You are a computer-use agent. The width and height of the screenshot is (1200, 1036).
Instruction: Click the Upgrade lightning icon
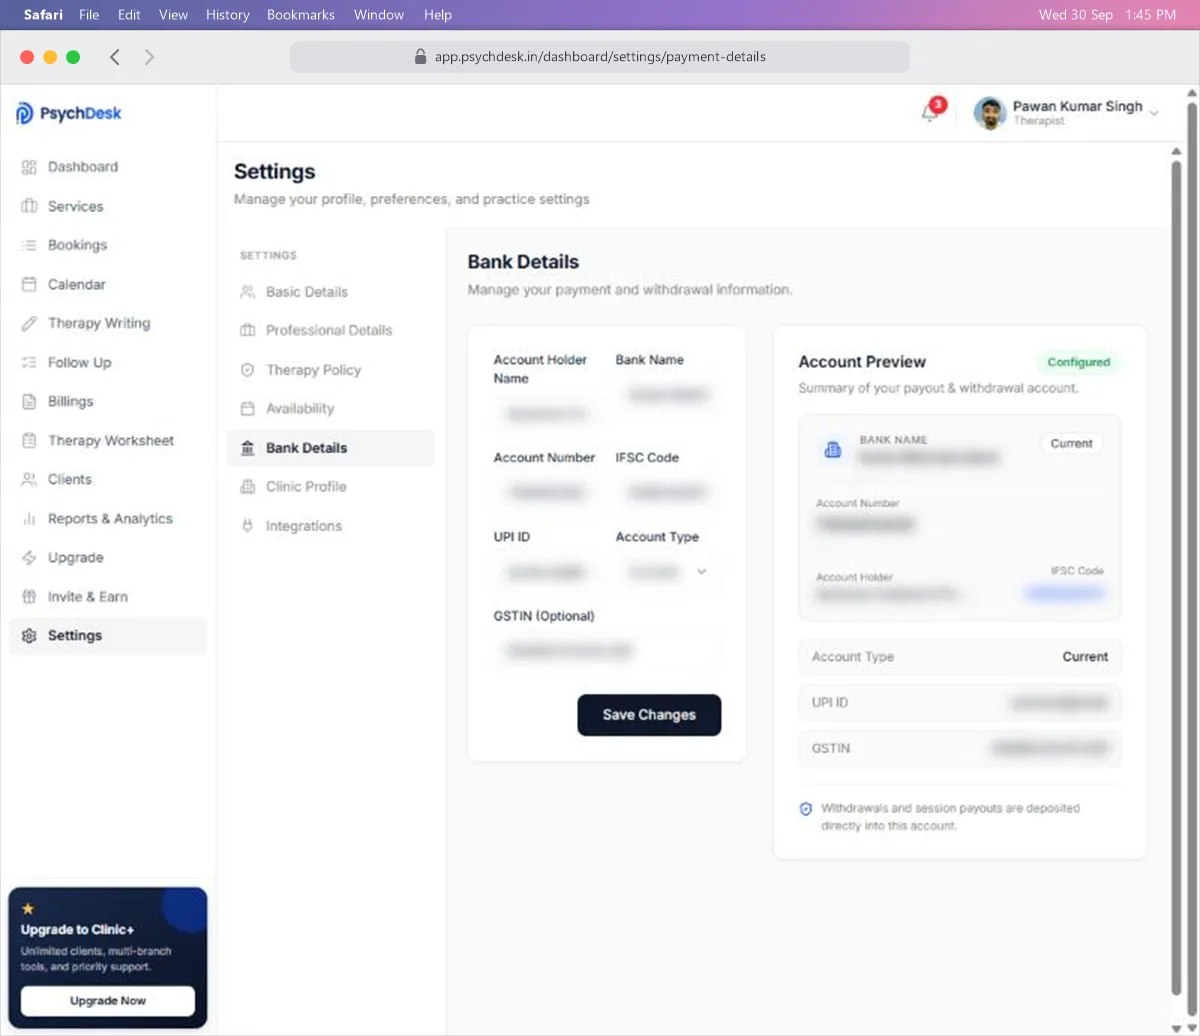29,557
